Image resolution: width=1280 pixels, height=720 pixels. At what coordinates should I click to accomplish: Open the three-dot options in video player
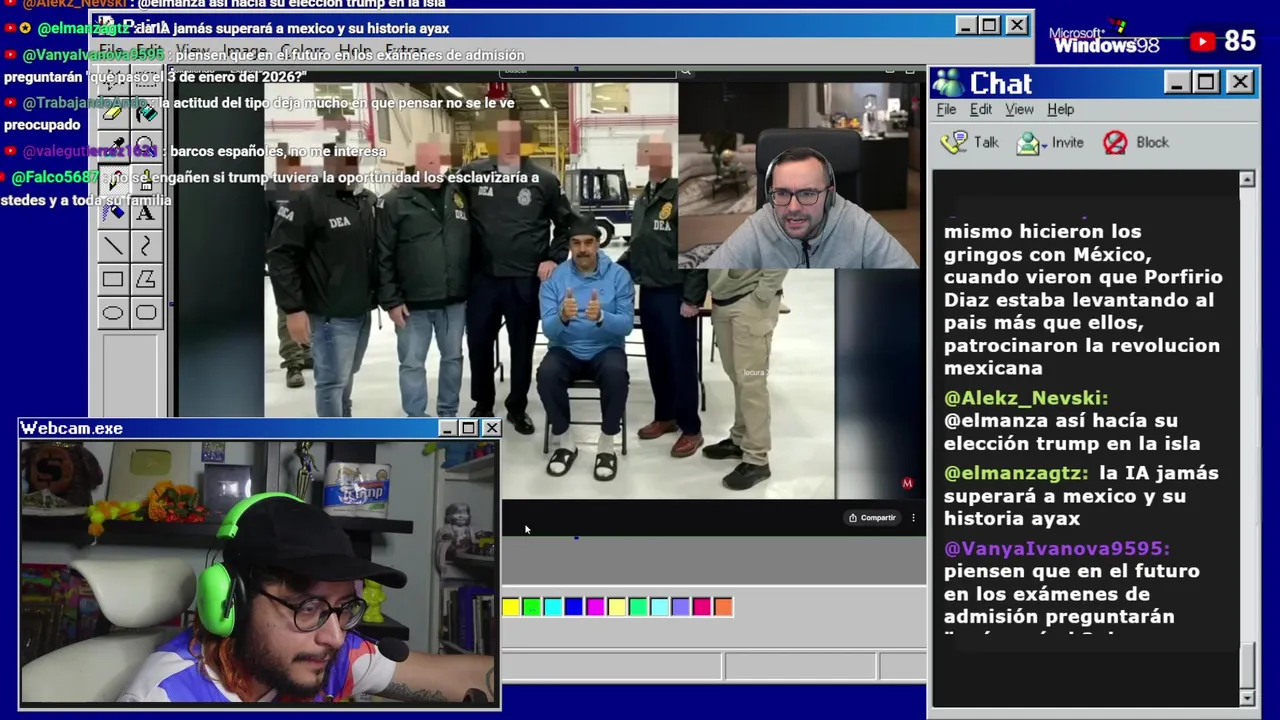click(x=913, y=517)
